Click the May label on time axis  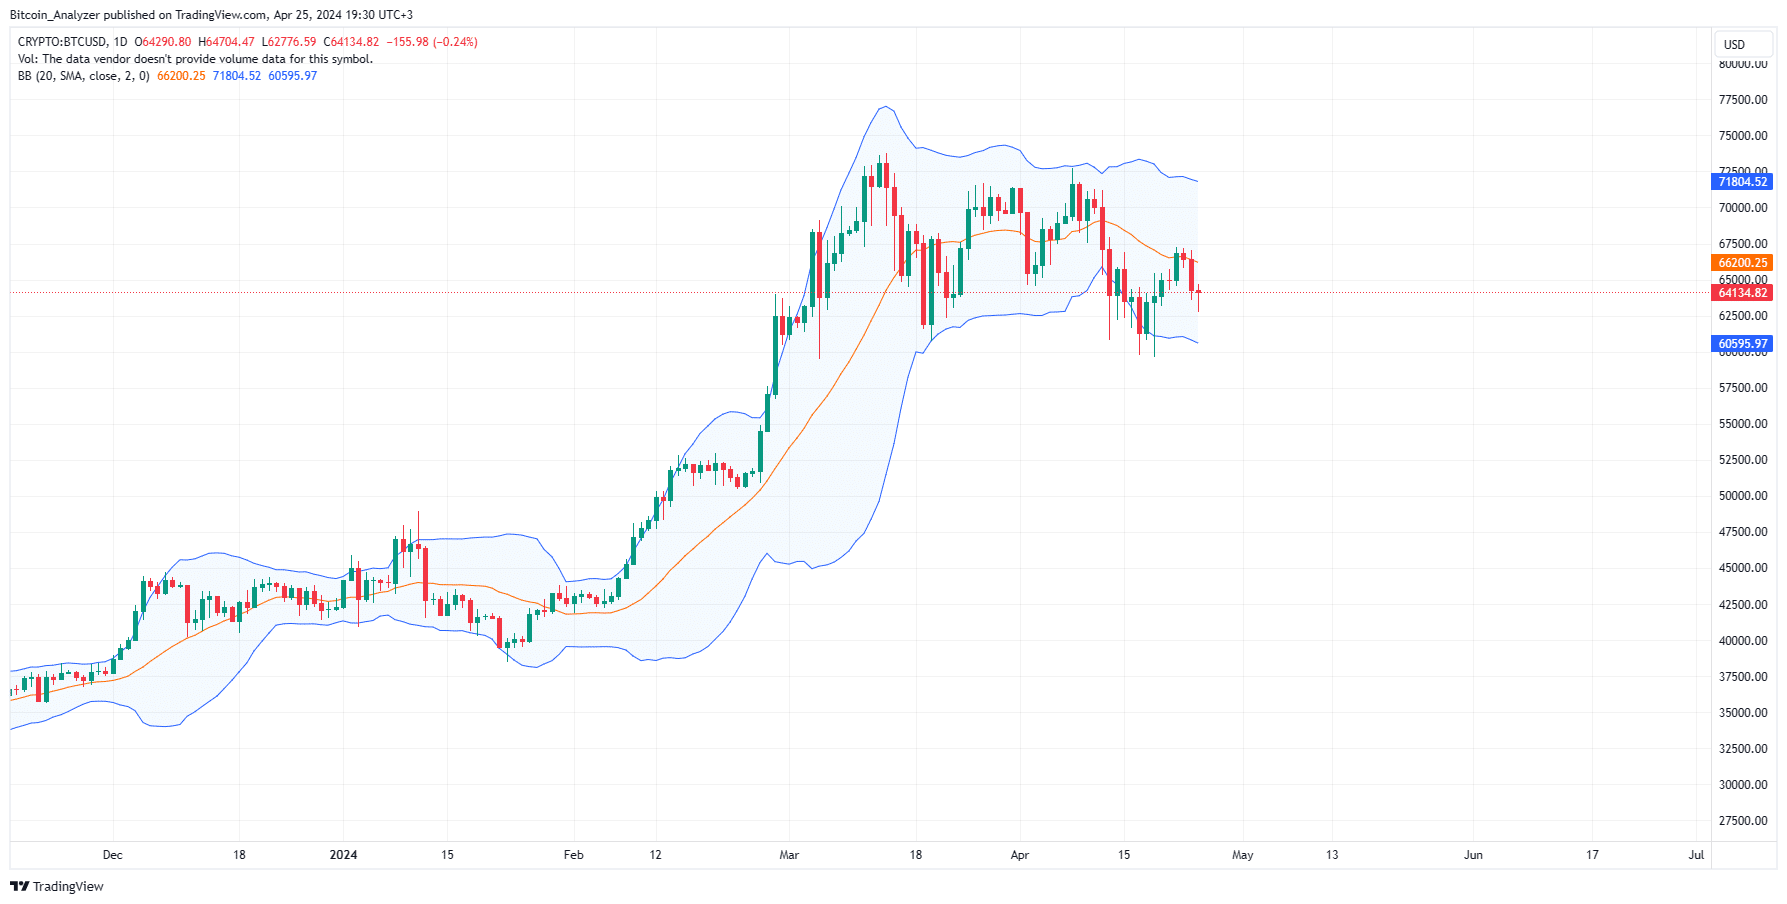click(1243, 855)
